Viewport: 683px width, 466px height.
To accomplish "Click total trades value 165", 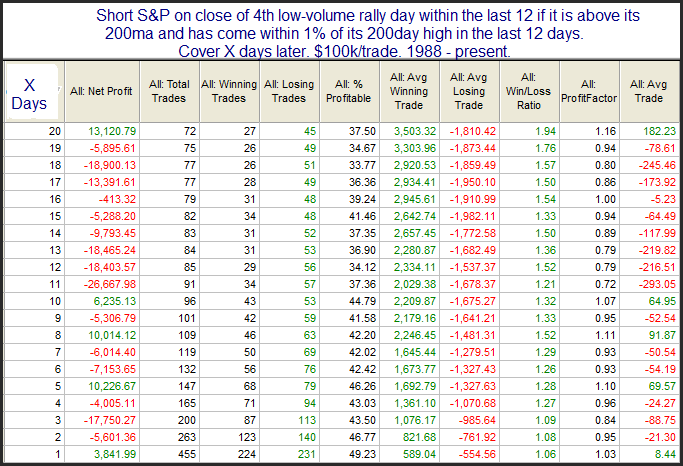I will click(187, 403).
